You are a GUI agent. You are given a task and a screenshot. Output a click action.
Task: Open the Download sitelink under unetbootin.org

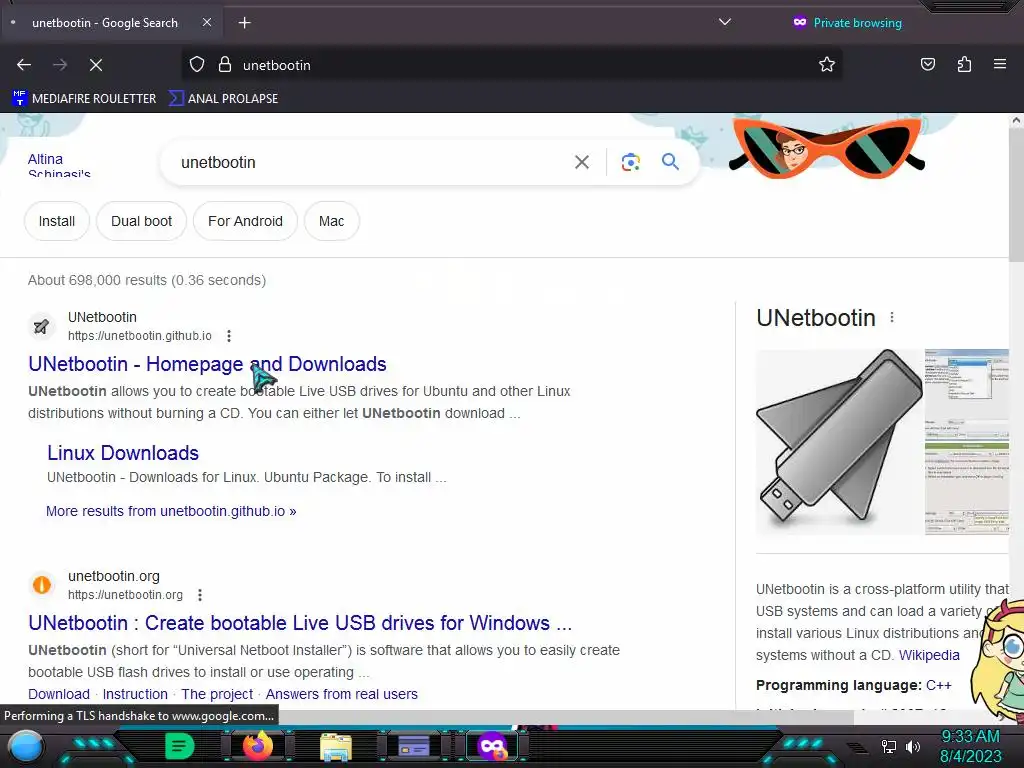point(59,694)
